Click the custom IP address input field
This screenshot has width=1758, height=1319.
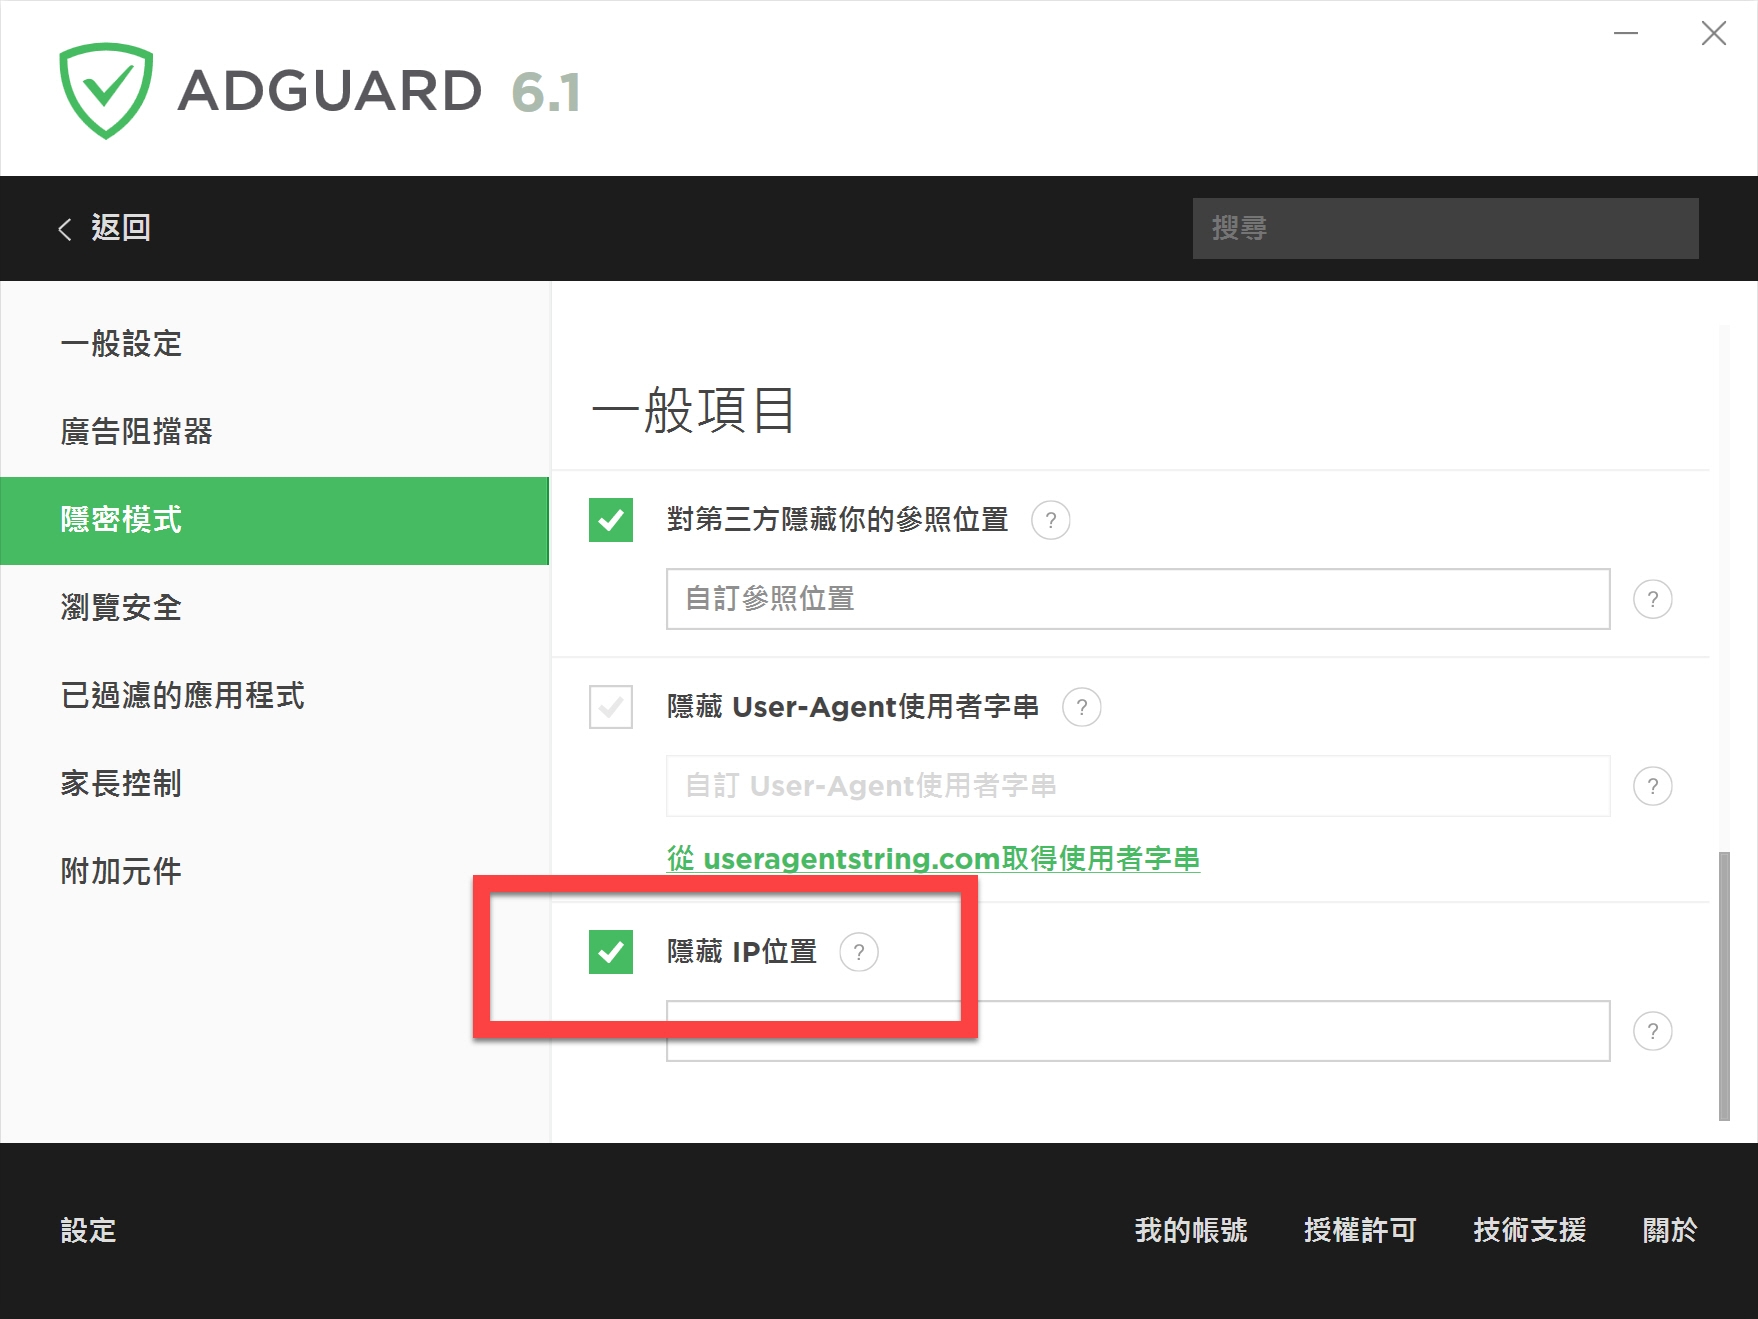1138,1031
